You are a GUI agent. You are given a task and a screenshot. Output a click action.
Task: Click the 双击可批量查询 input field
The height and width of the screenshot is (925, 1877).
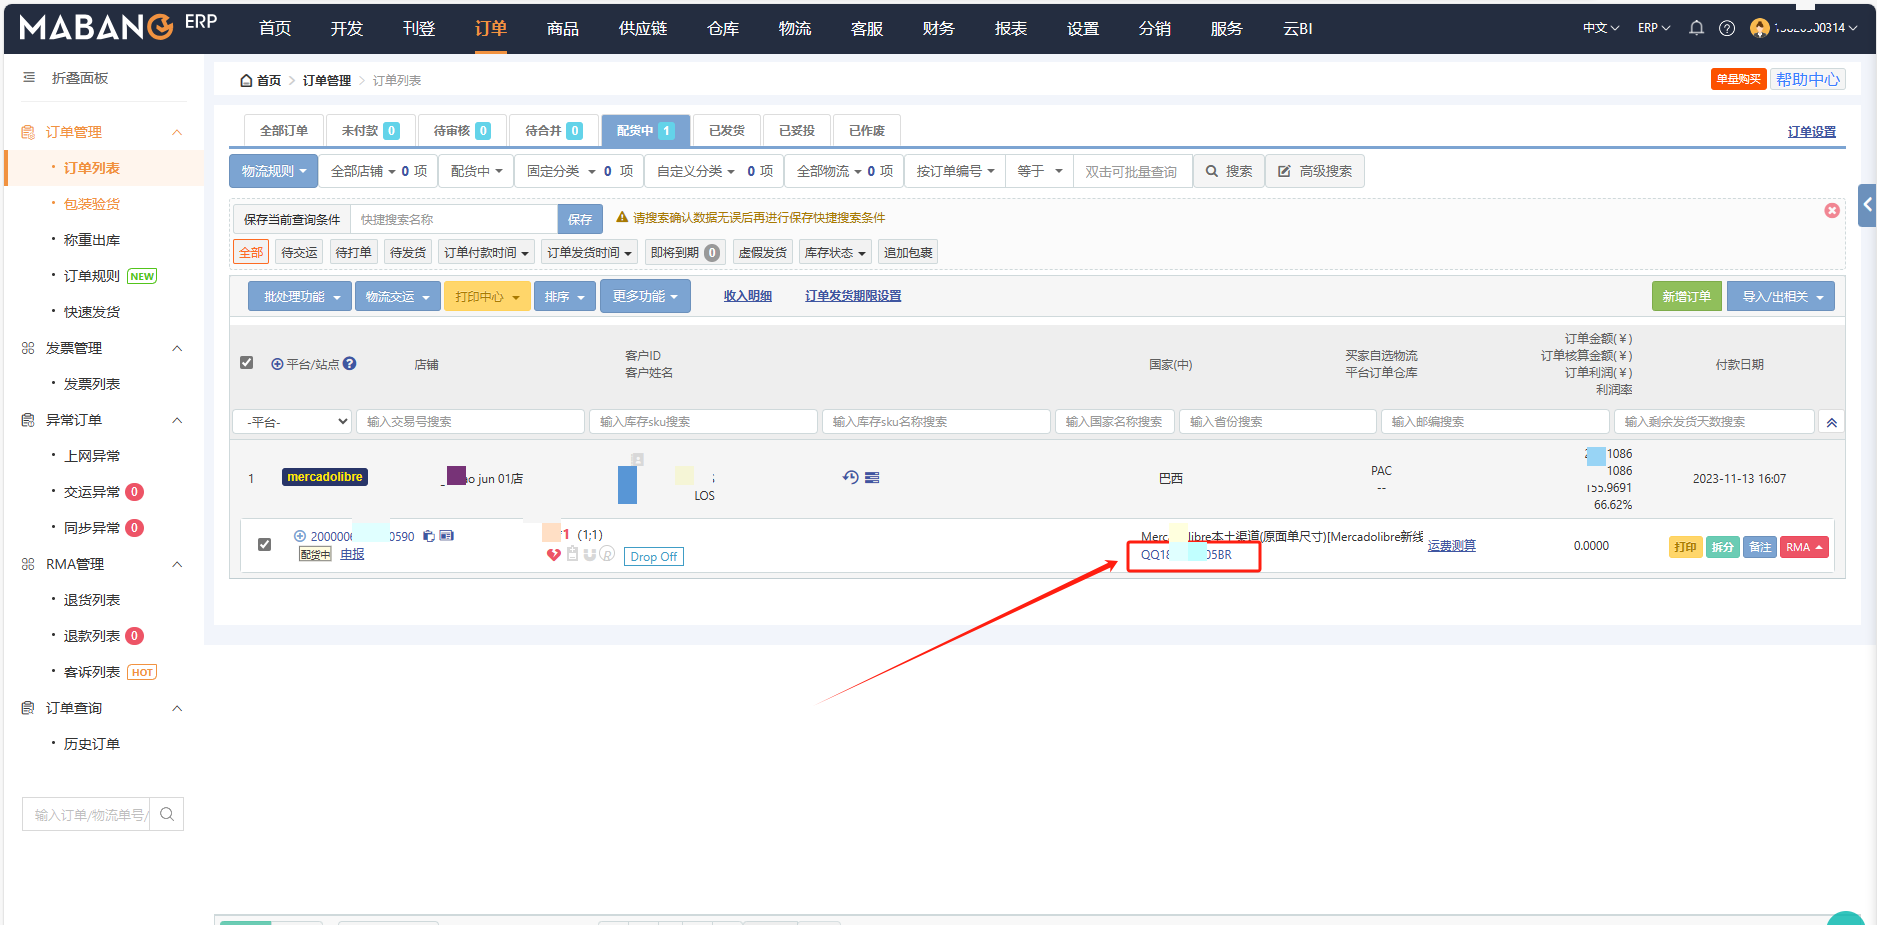point(1134,171)
